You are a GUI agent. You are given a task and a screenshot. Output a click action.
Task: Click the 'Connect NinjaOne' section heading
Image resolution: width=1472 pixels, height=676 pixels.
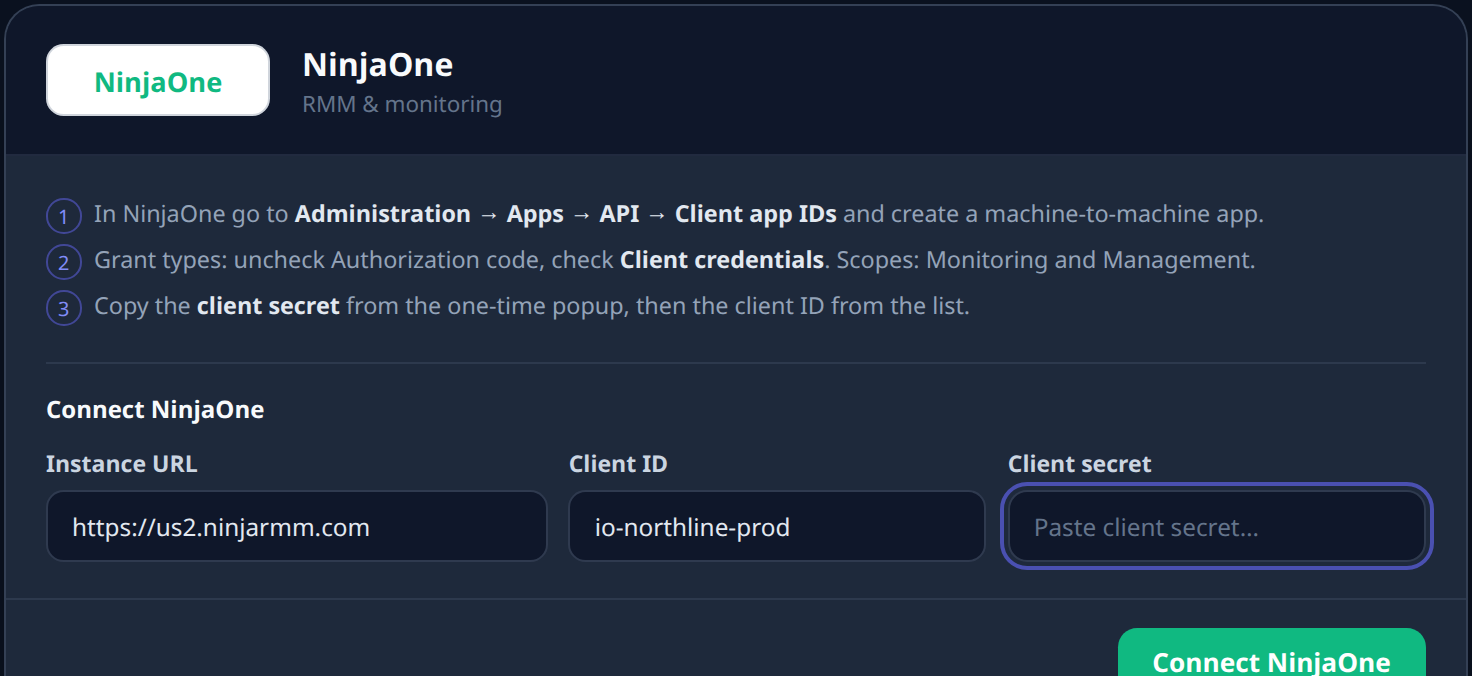coord(155,410)
